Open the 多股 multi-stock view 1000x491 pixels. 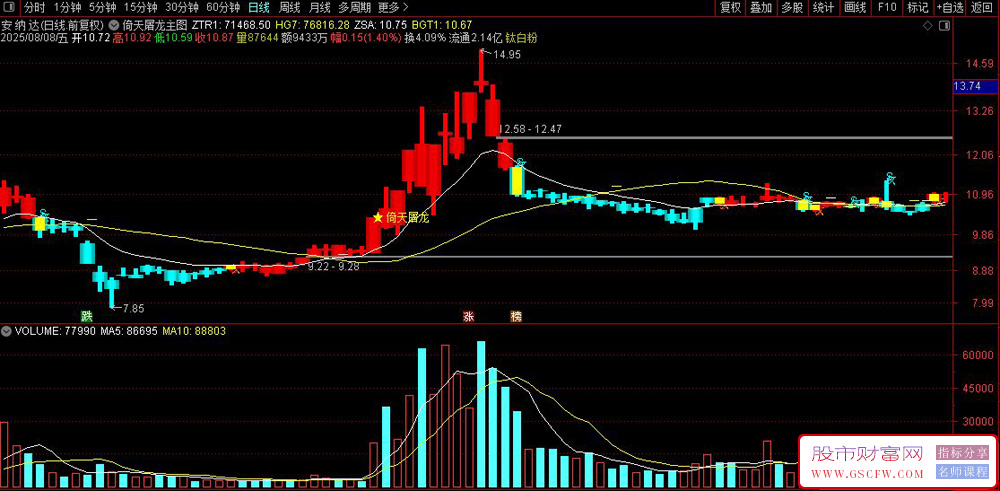(793, 8)
